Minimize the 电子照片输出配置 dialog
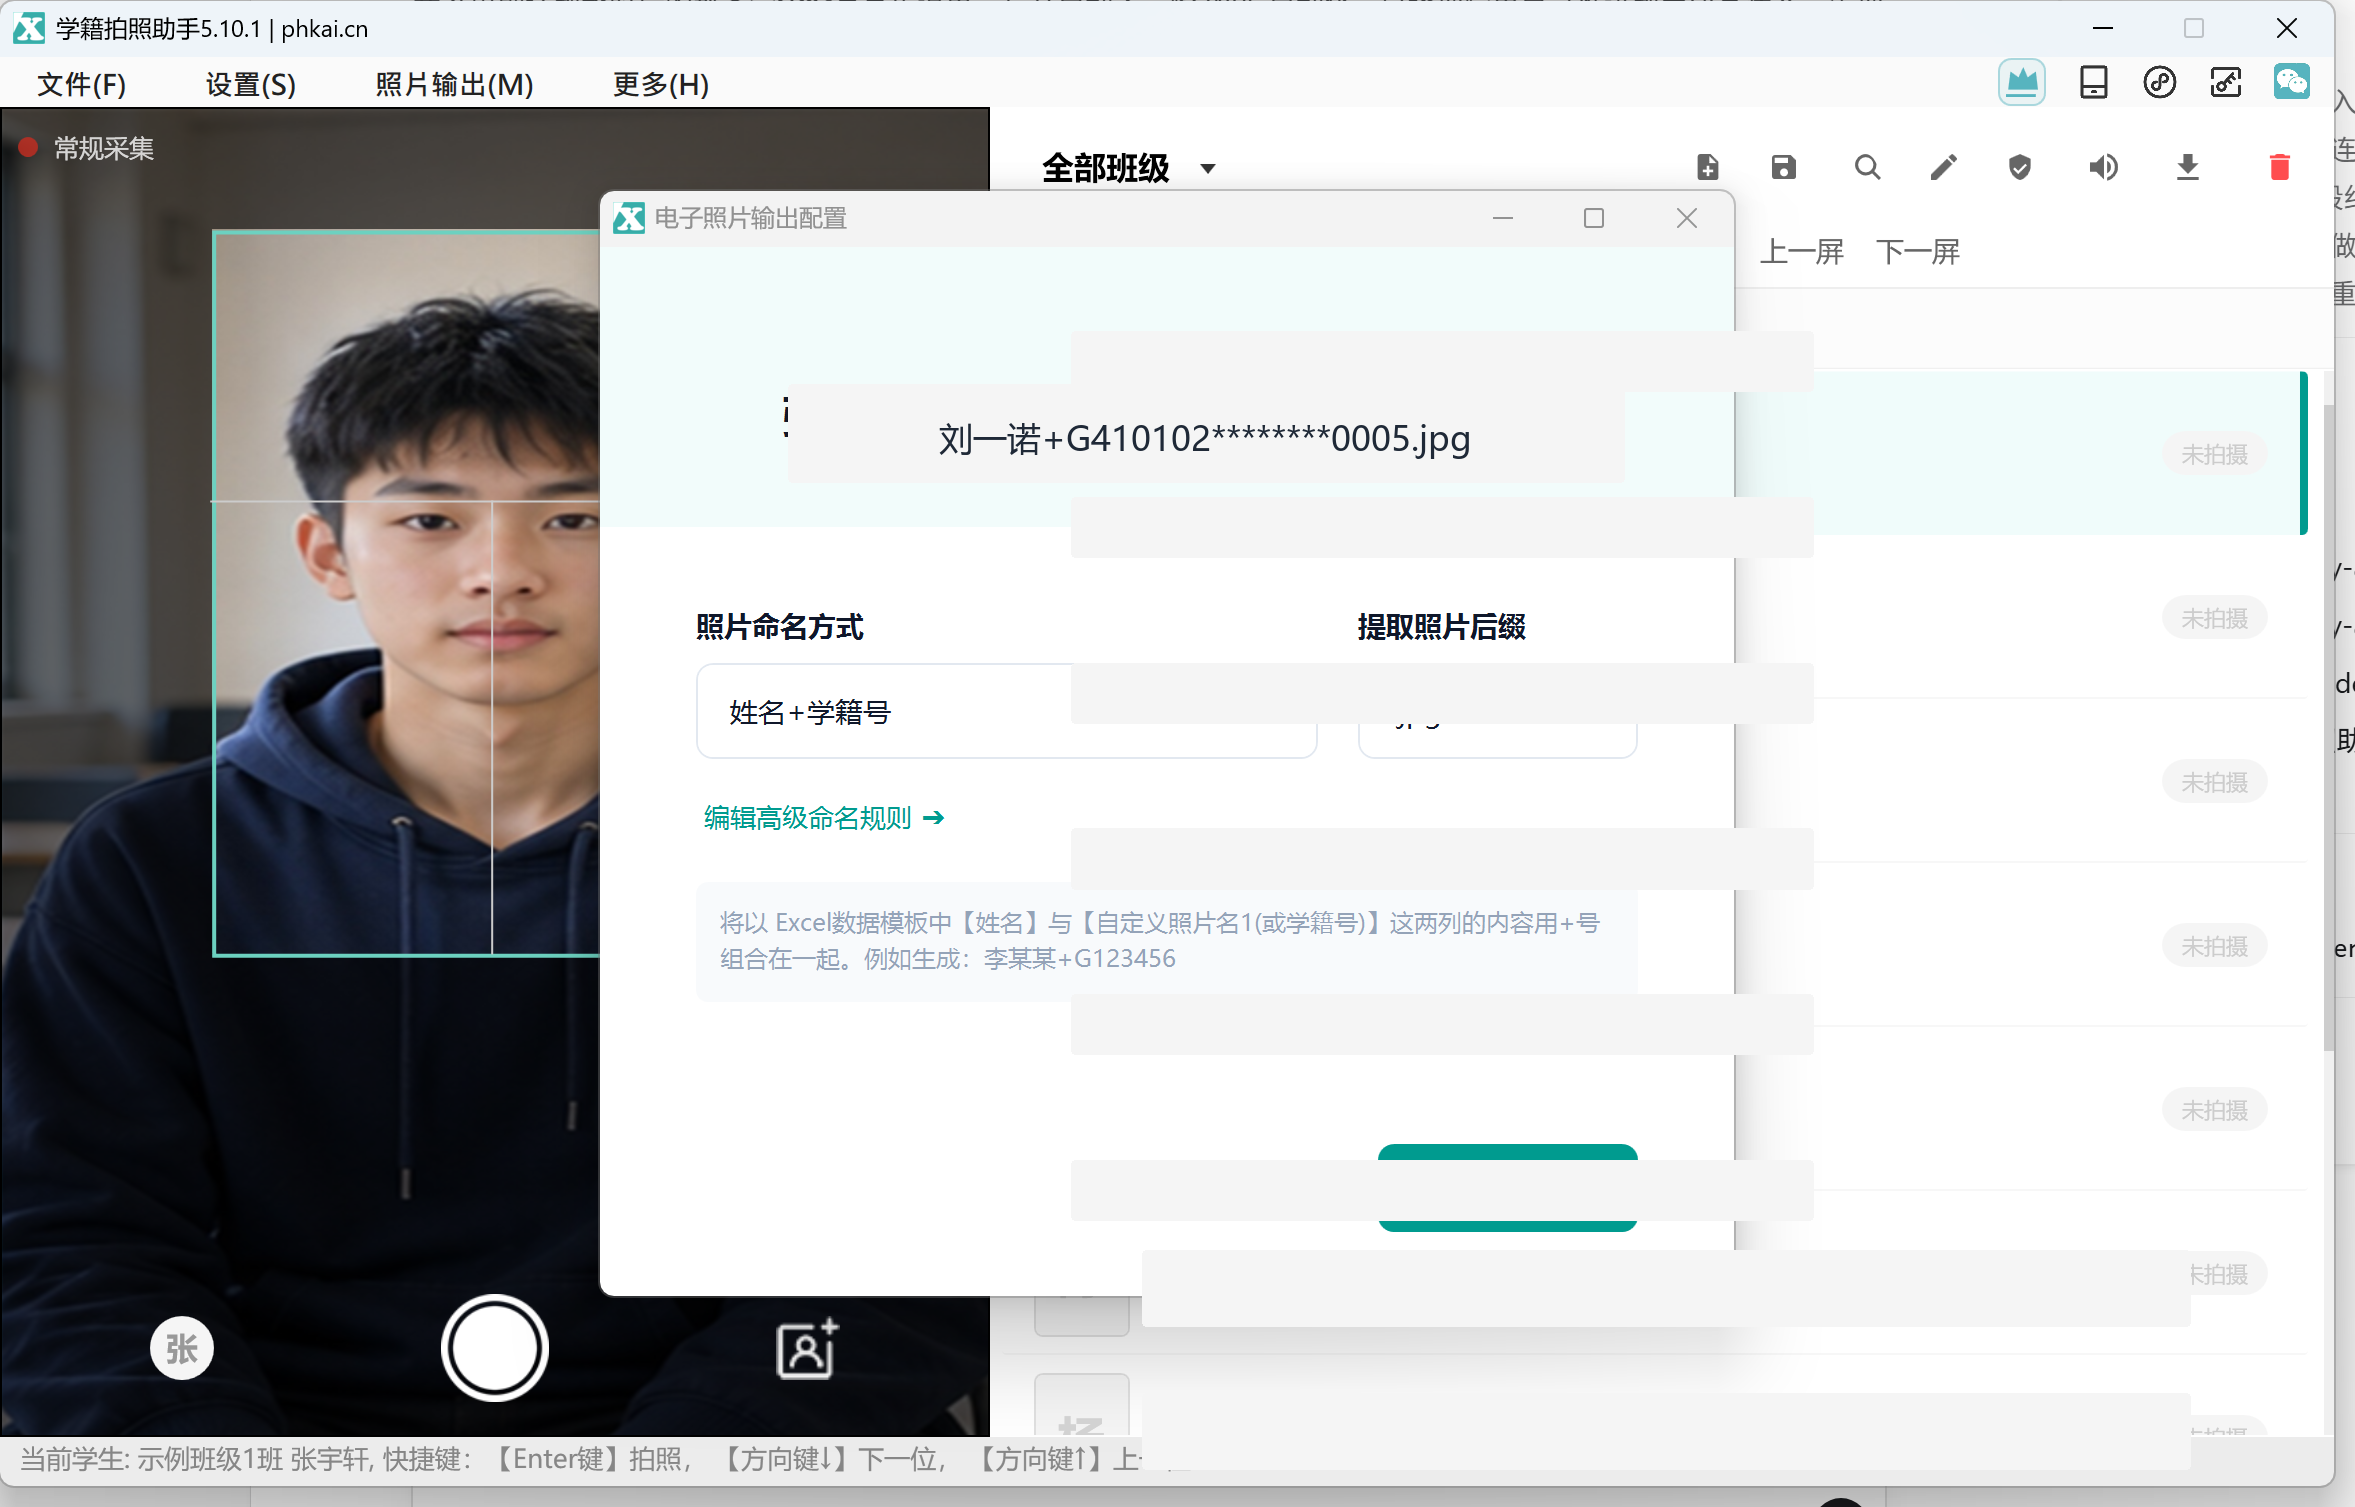 (1502, 218)
